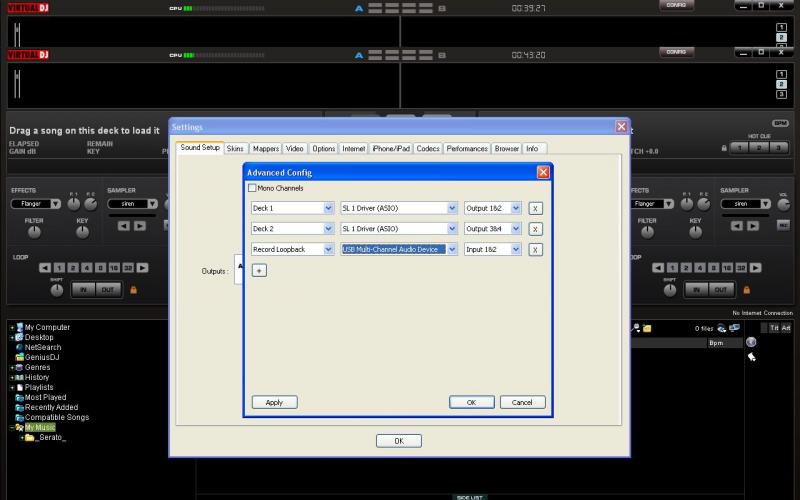Click left deck loop OUT button

coord(108,290)
